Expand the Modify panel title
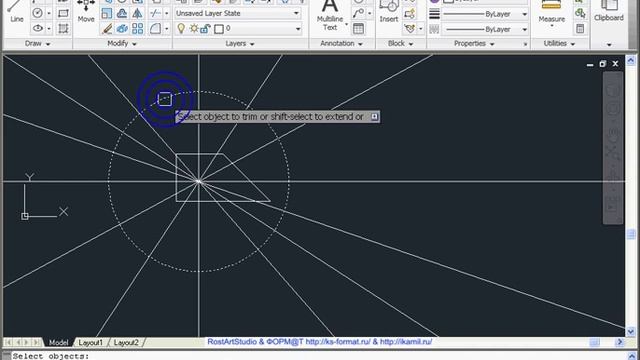This screenshot has height=360, width=640. [x=122, y=43]
